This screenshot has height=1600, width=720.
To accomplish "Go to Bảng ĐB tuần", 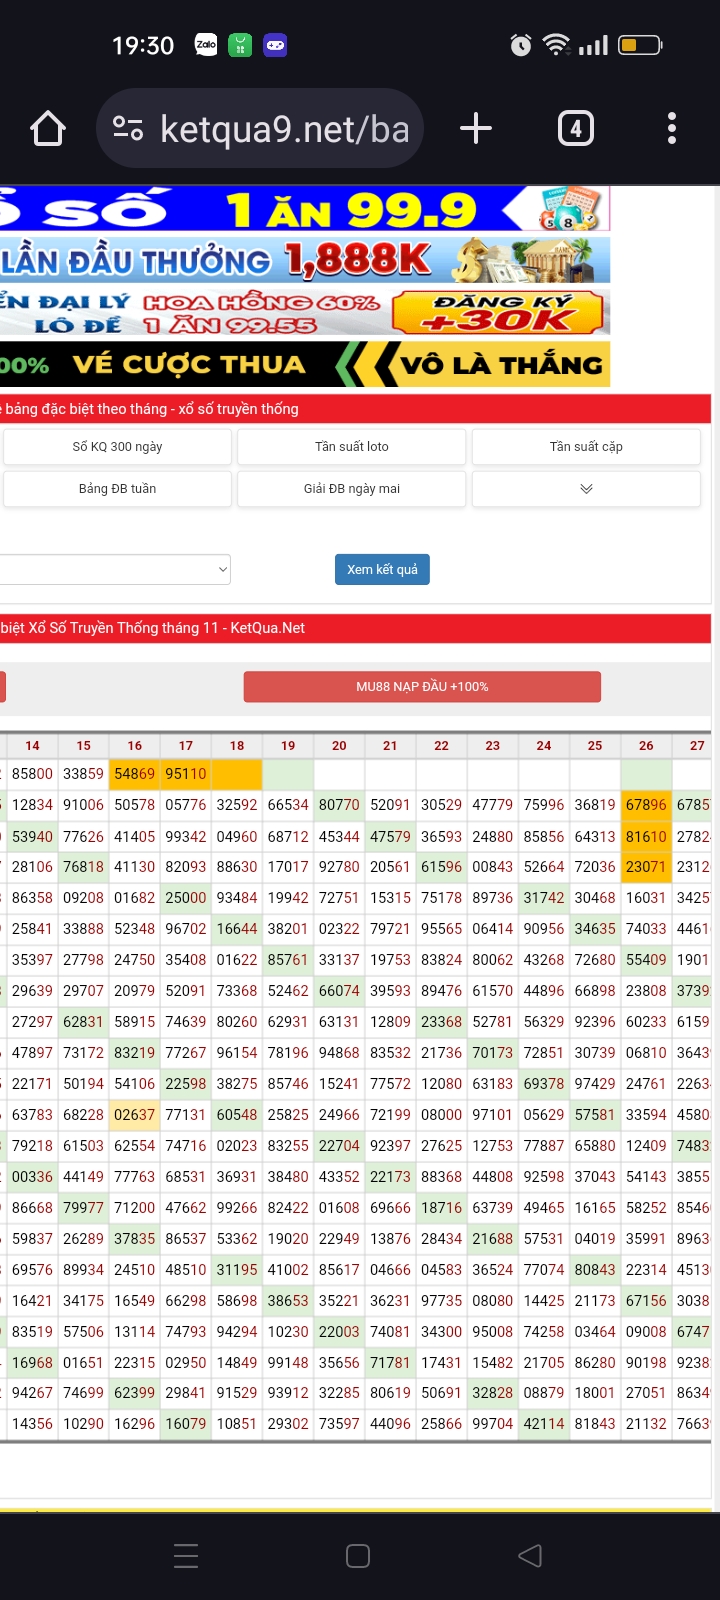I will tap(117, 489).
